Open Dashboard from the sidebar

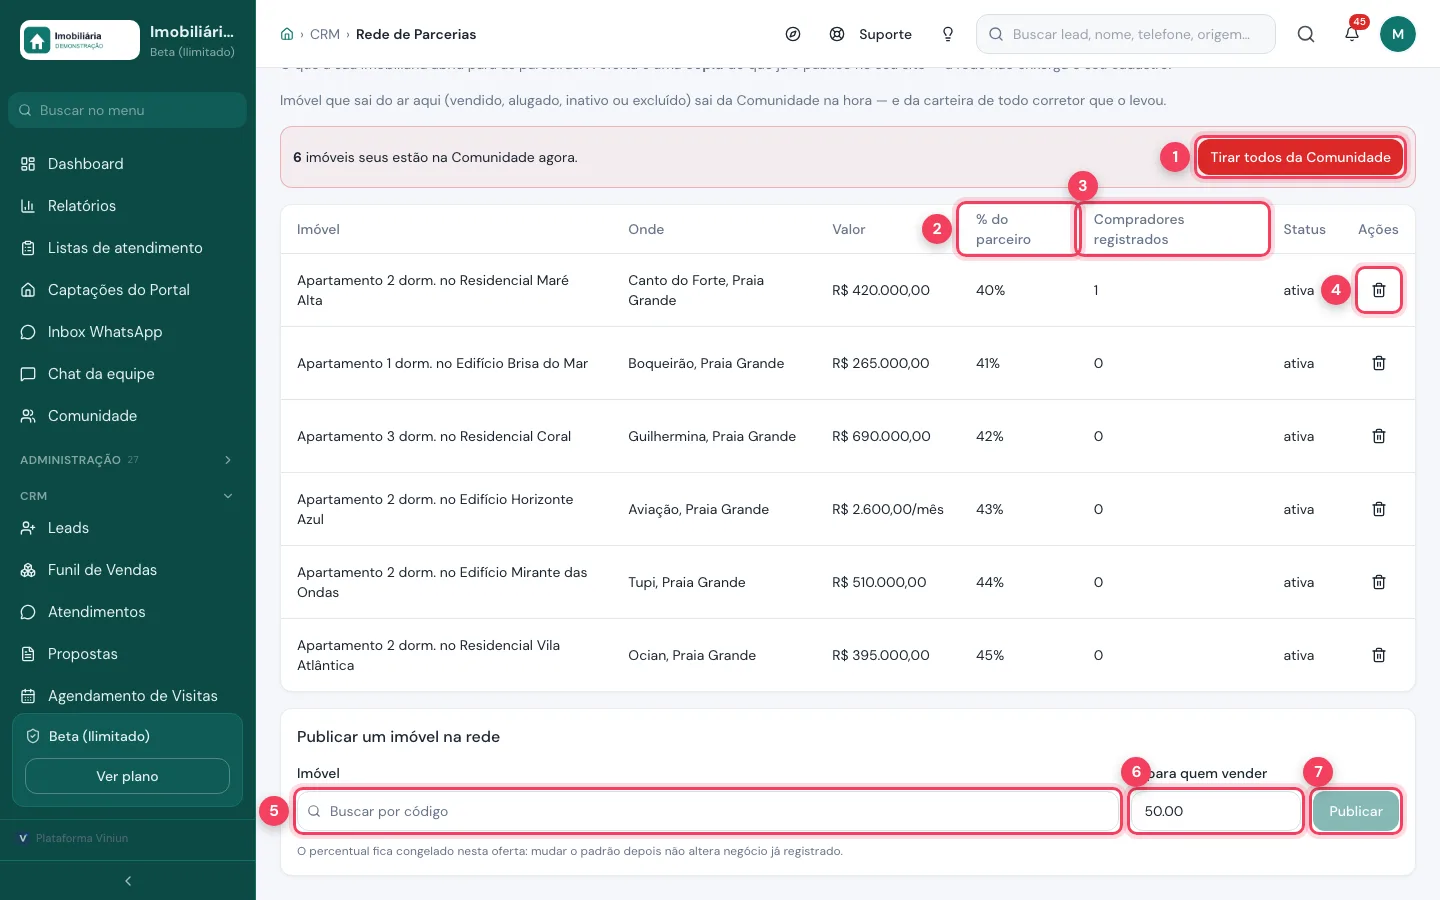(127, 164)
